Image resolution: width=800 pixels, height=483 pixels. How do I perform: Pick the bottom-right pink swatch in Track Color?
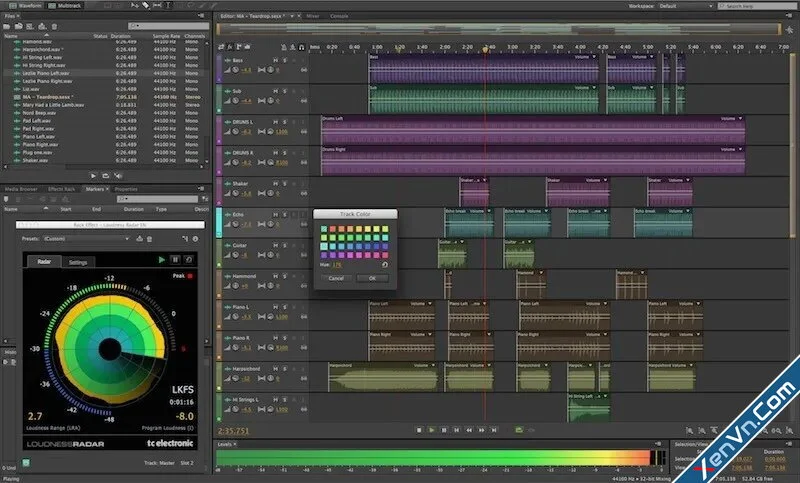pos(385,255)
